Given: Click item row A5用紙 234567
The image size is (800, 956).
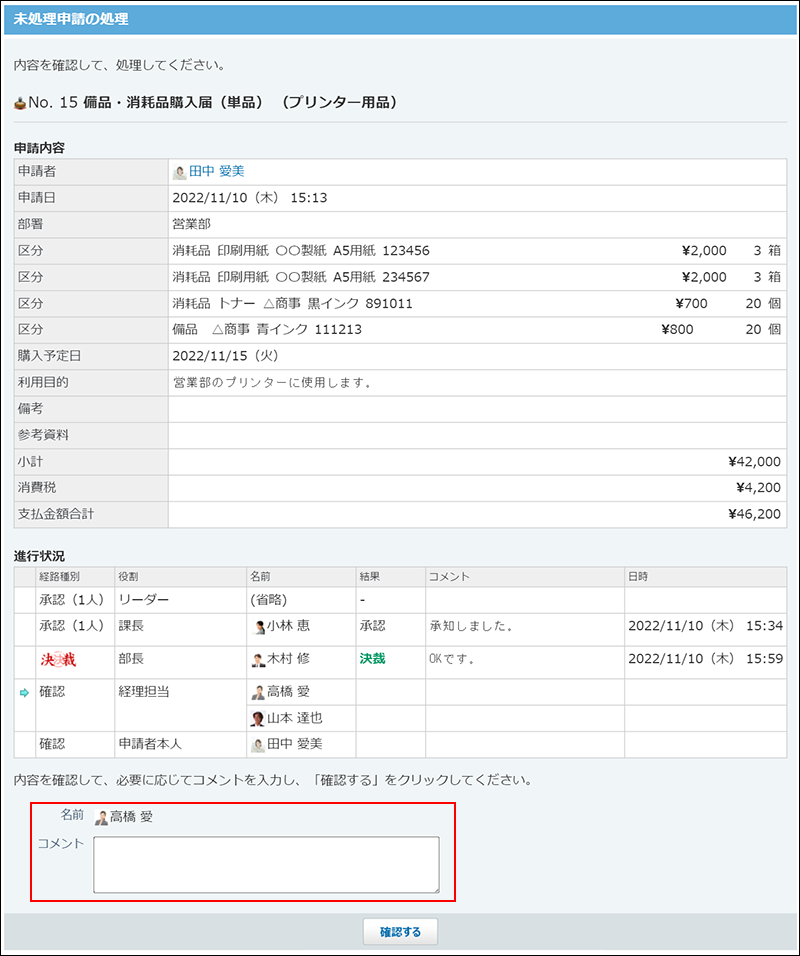Looking at the screenshot, I should pos(477,277).
